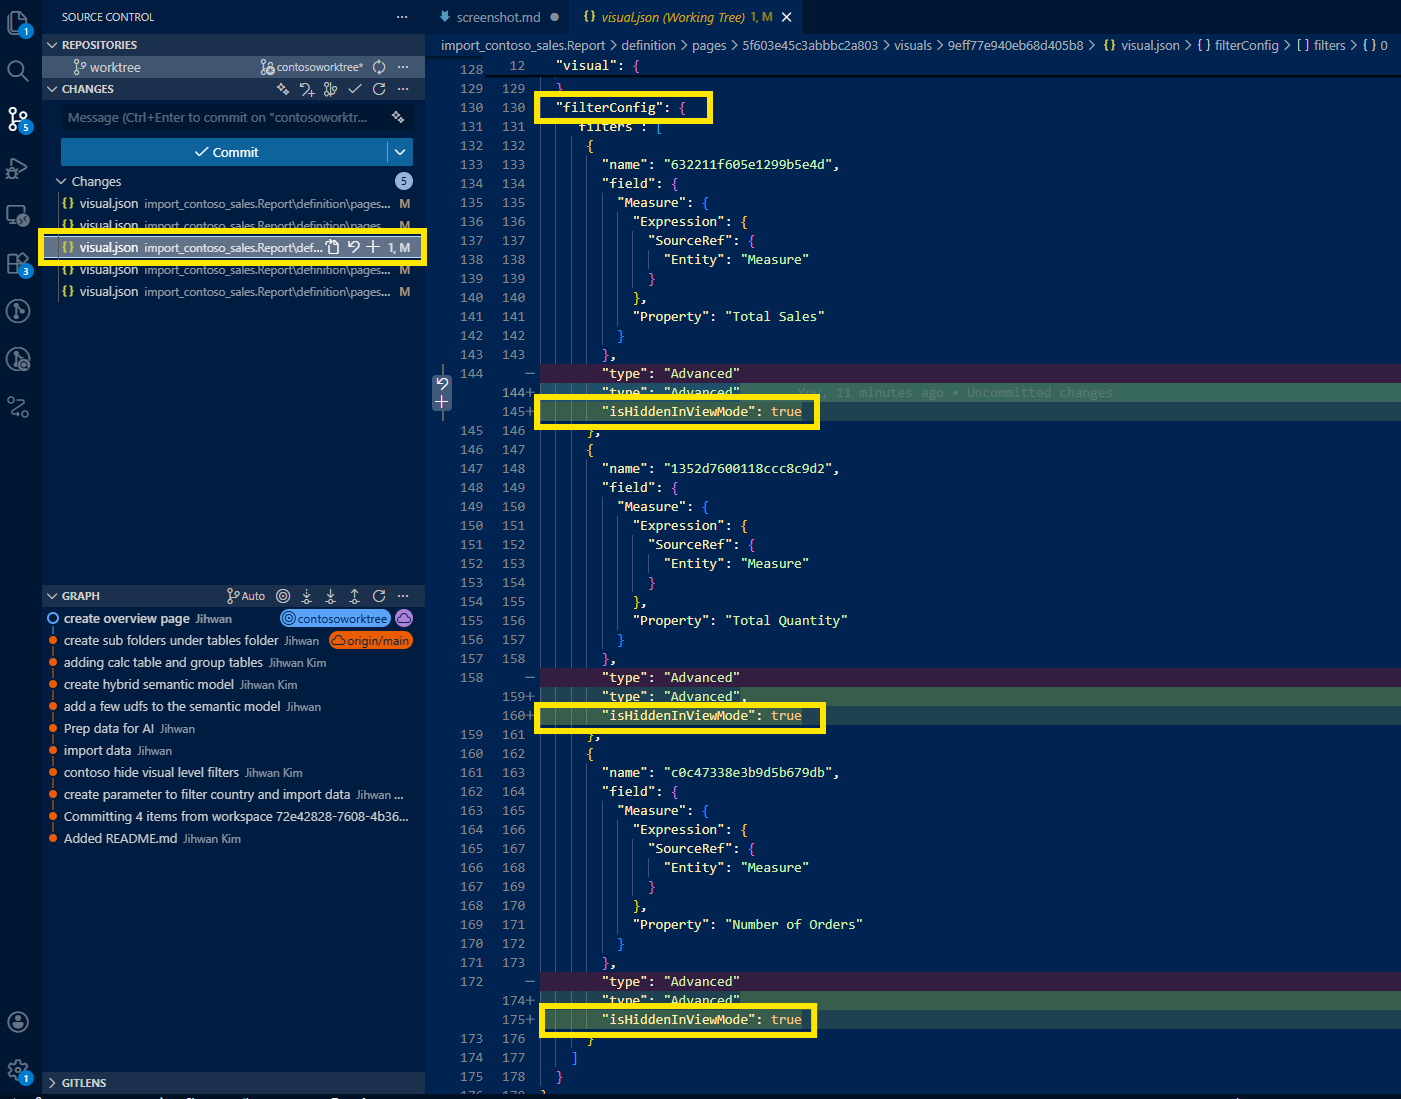Select commit 'create hybrid semantic model'
Image resolution: width=1401 pixels, height=1099 pixels.
tap(149, 684)
